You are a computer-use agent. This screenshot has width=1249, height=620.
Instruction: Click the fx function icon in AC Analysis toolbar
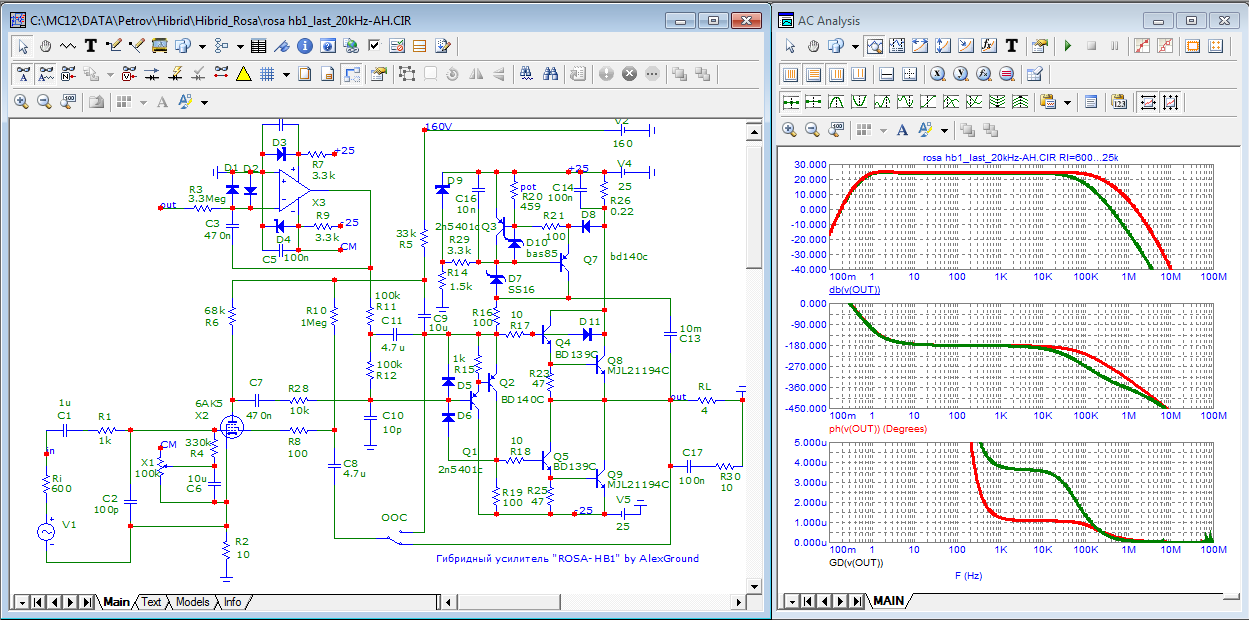pos(988,46)
